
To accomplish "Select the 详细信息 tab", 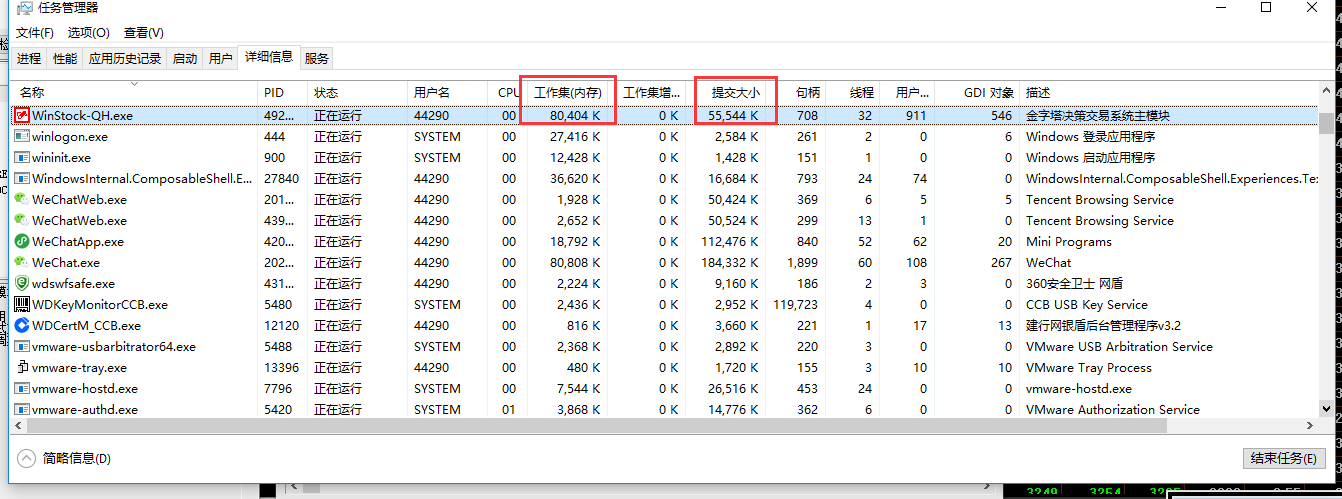I will click(x=269, y=57).
